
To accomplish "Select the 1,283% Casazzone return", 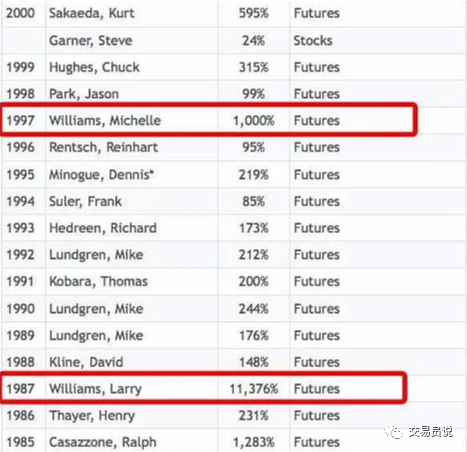I will pos(254,442).
